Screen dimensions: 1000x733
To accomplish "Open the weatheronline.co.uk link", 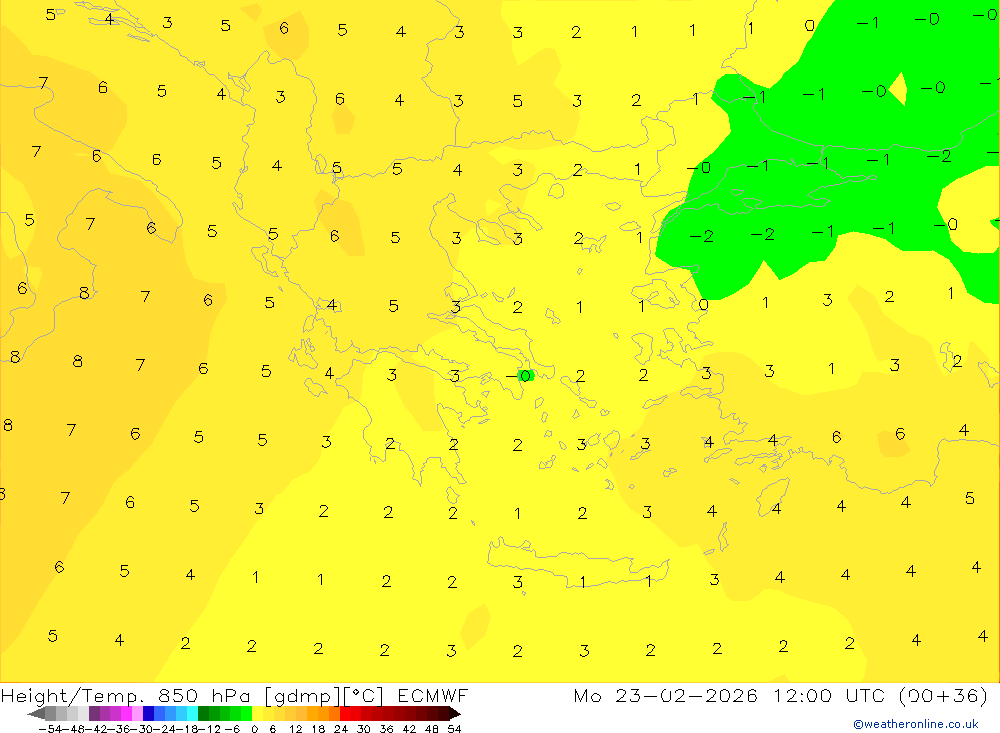I will click(x=916, y=724).
